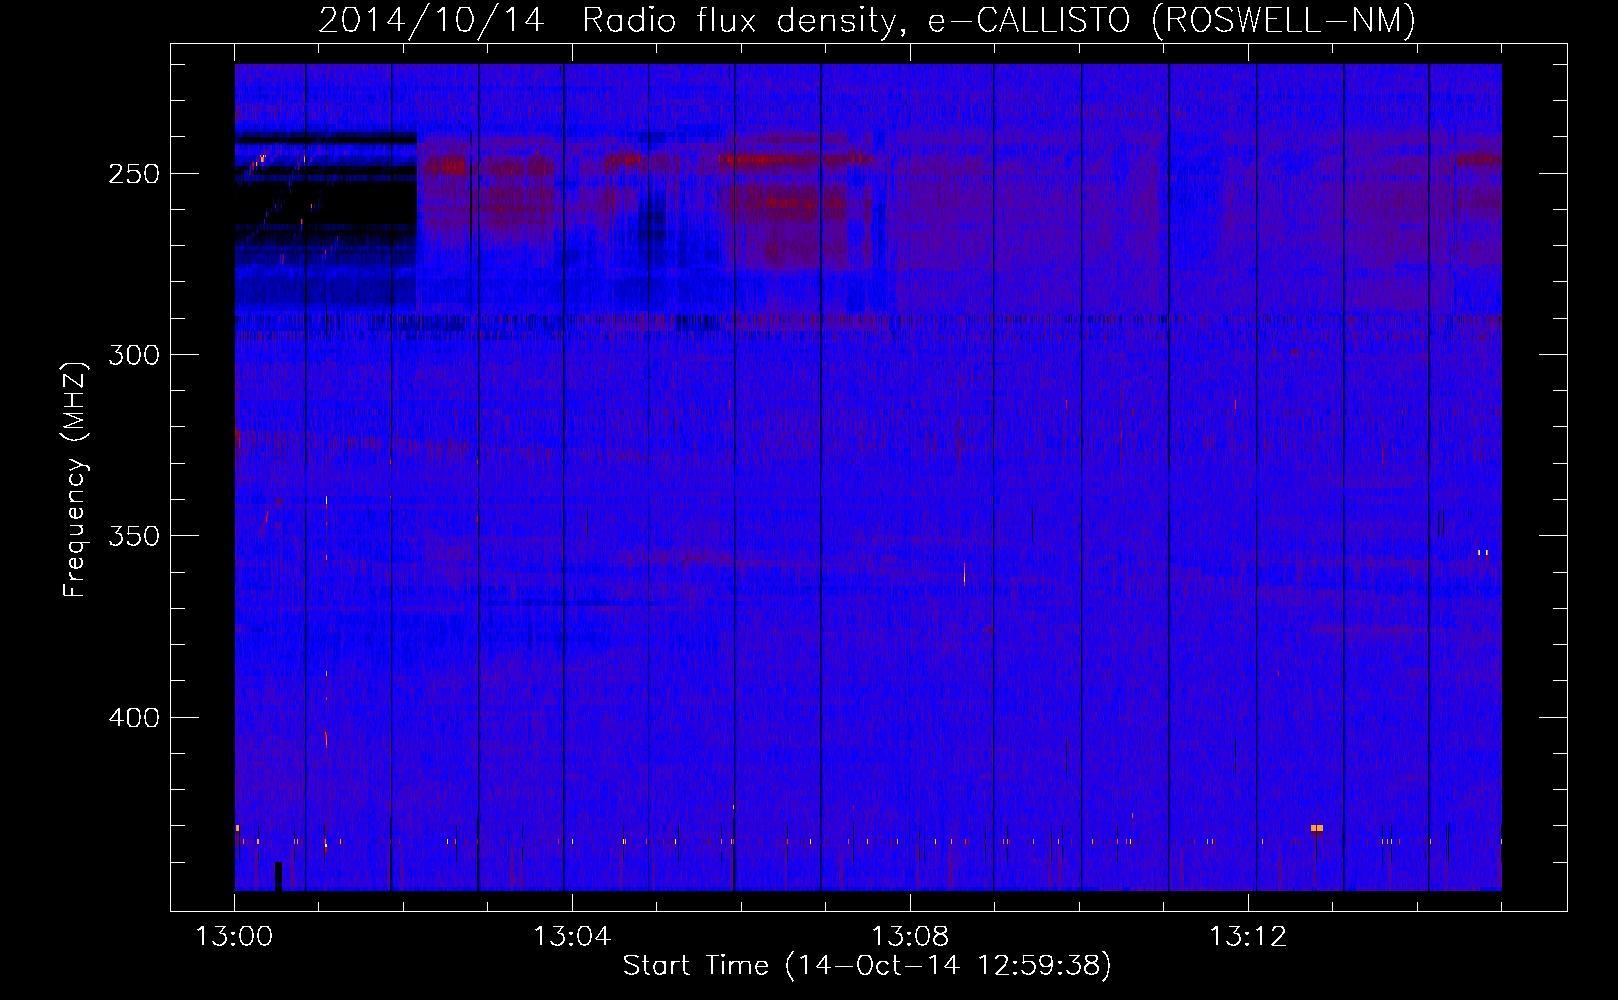Screen dimensions: 1618x1000
Task: Click the 13:12 time tick label
Action: click(x=1248, y=937)
